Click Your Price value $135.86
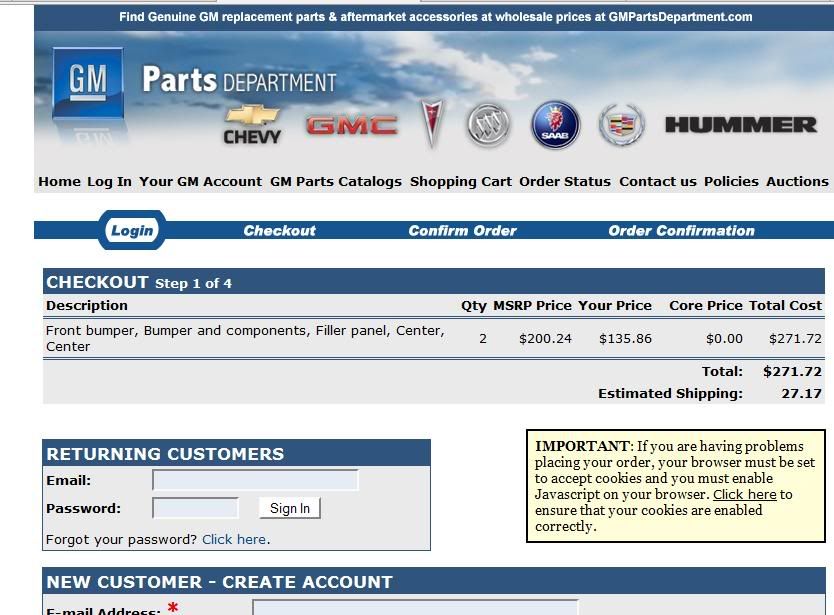The height and width of the screenshot is (615, 834). 625,338
